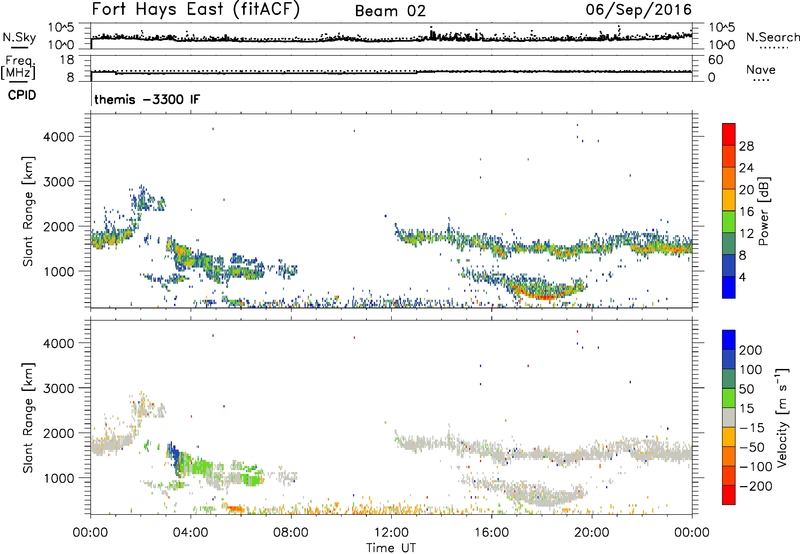This screenshot has width=800, height=554.
Task: Click the 'Freq. [MHz]' axis label
Action: [x=19, y=67]
